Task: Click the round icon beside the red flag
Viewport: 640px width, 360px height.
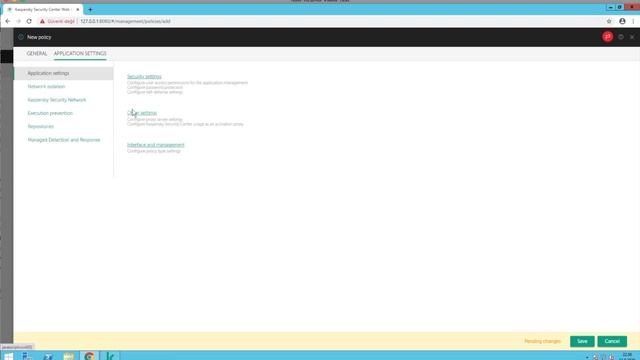Action: pyautogui.click(x=621, y=37)
